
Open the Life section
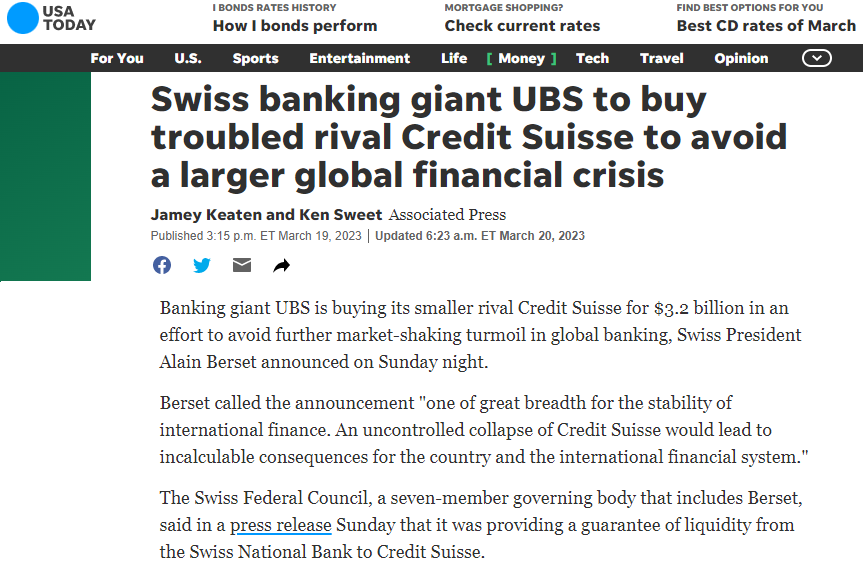pos(454,58)
